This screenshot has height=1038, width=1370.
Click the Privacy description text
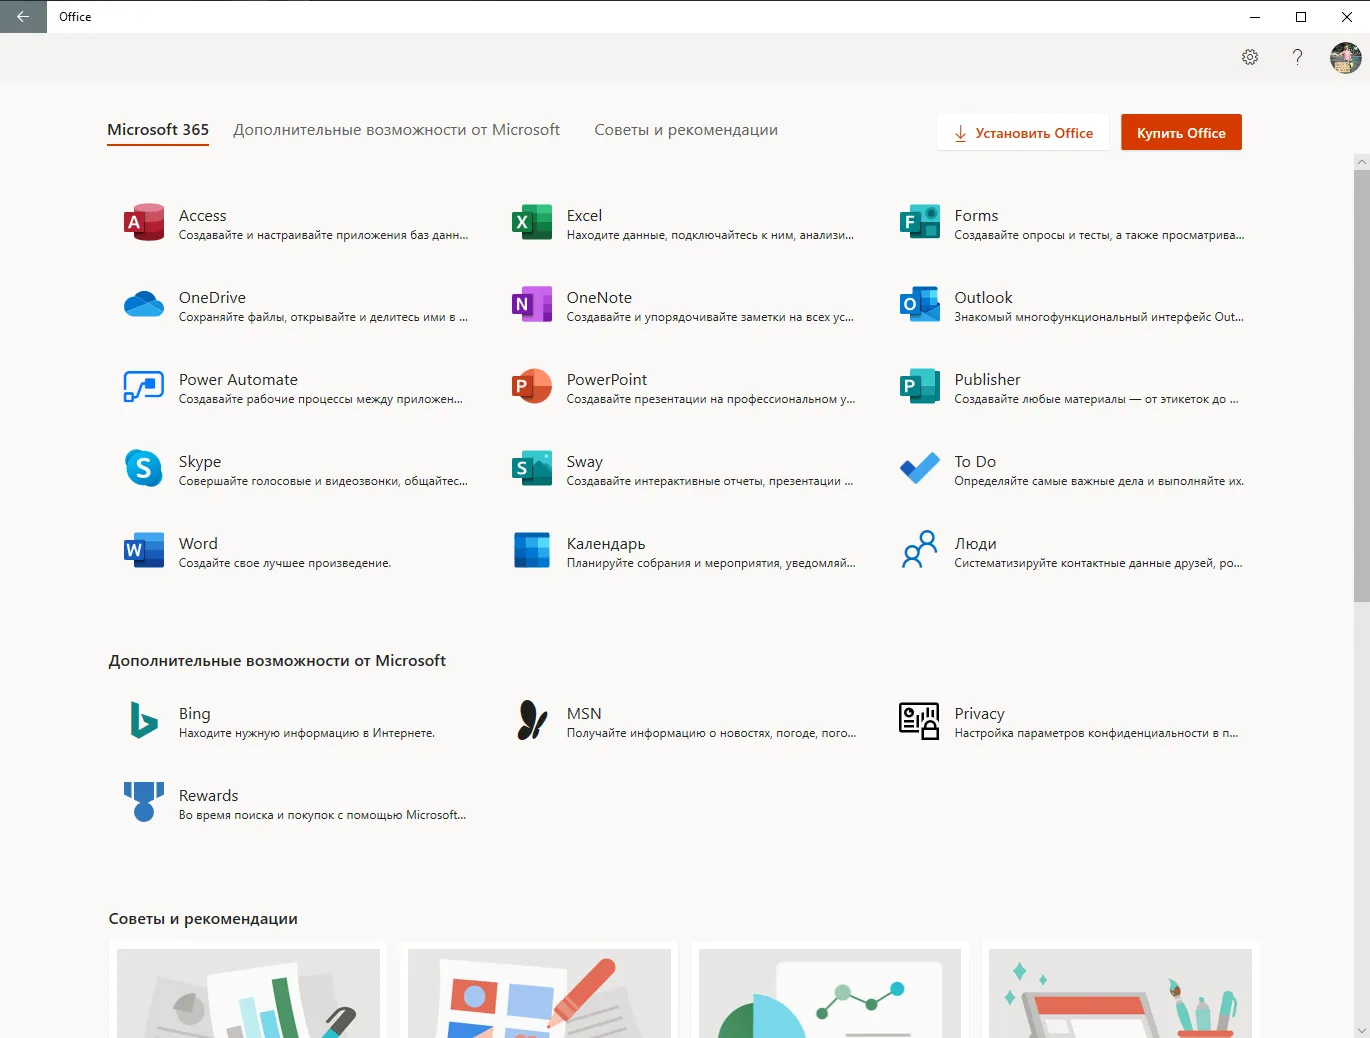pos(1096,733)
